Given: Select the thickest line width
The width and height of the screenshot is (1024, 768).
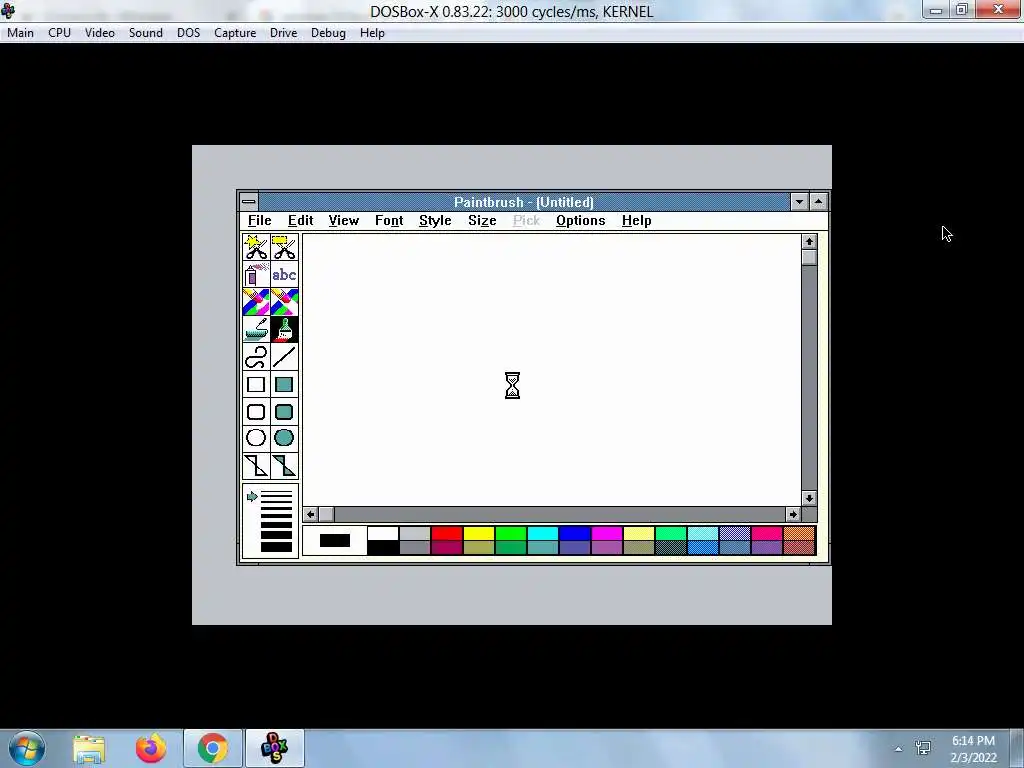Looking at the screenshot, I should [x=276, y=547].
